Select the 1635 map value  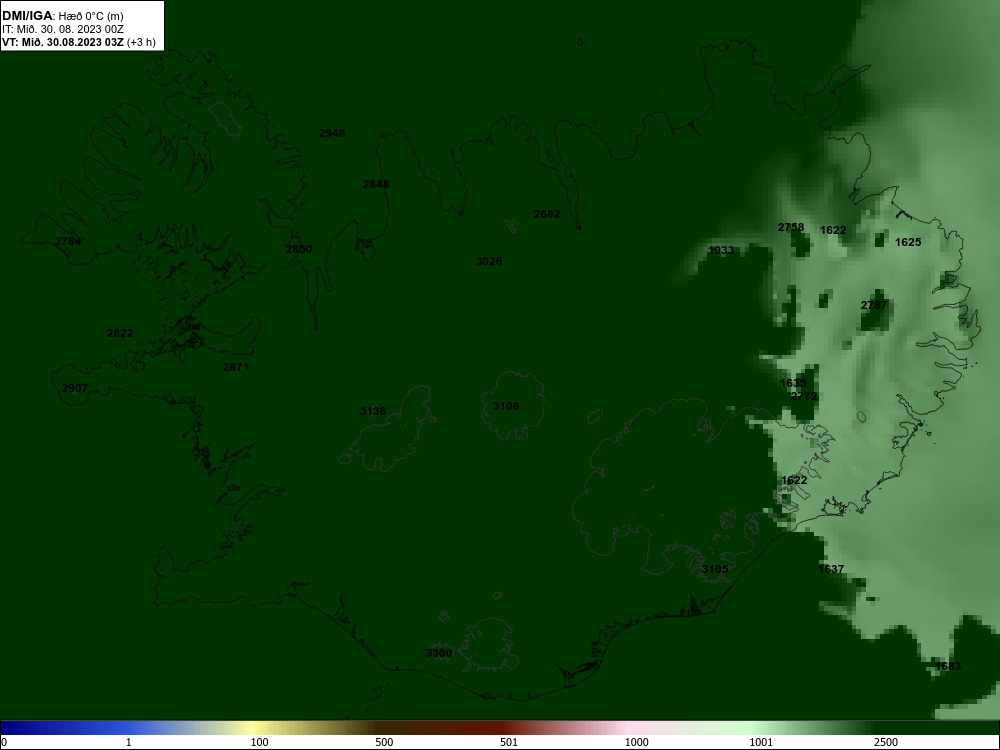(793, 383)
